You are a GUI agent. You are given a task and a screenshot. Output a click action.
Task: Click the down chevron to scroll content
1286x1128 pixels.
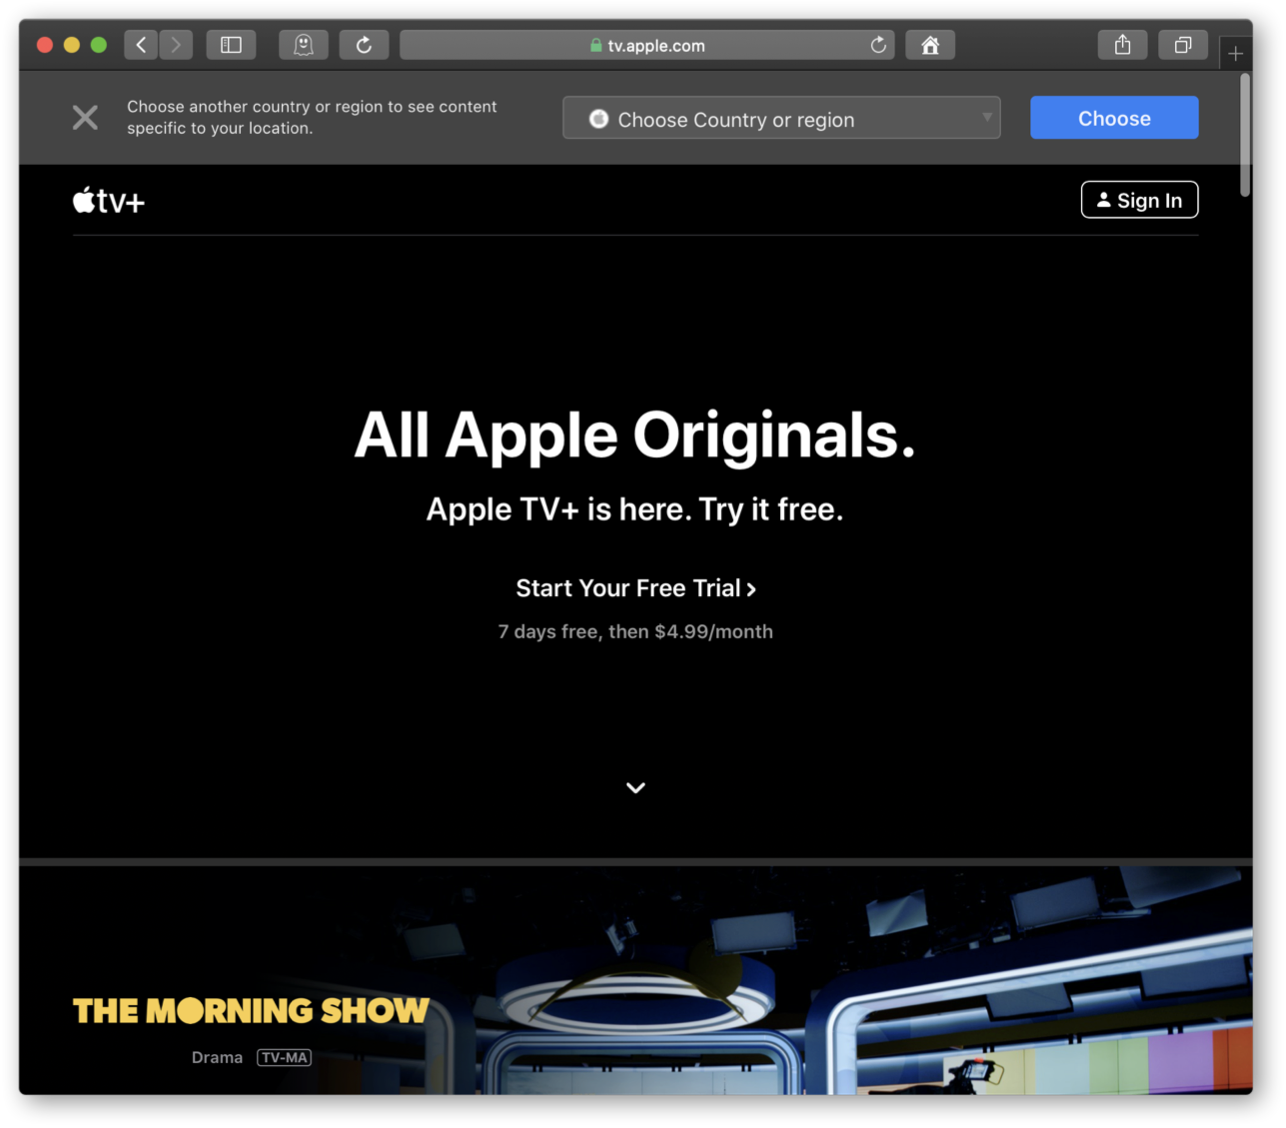tap(636, 788)
